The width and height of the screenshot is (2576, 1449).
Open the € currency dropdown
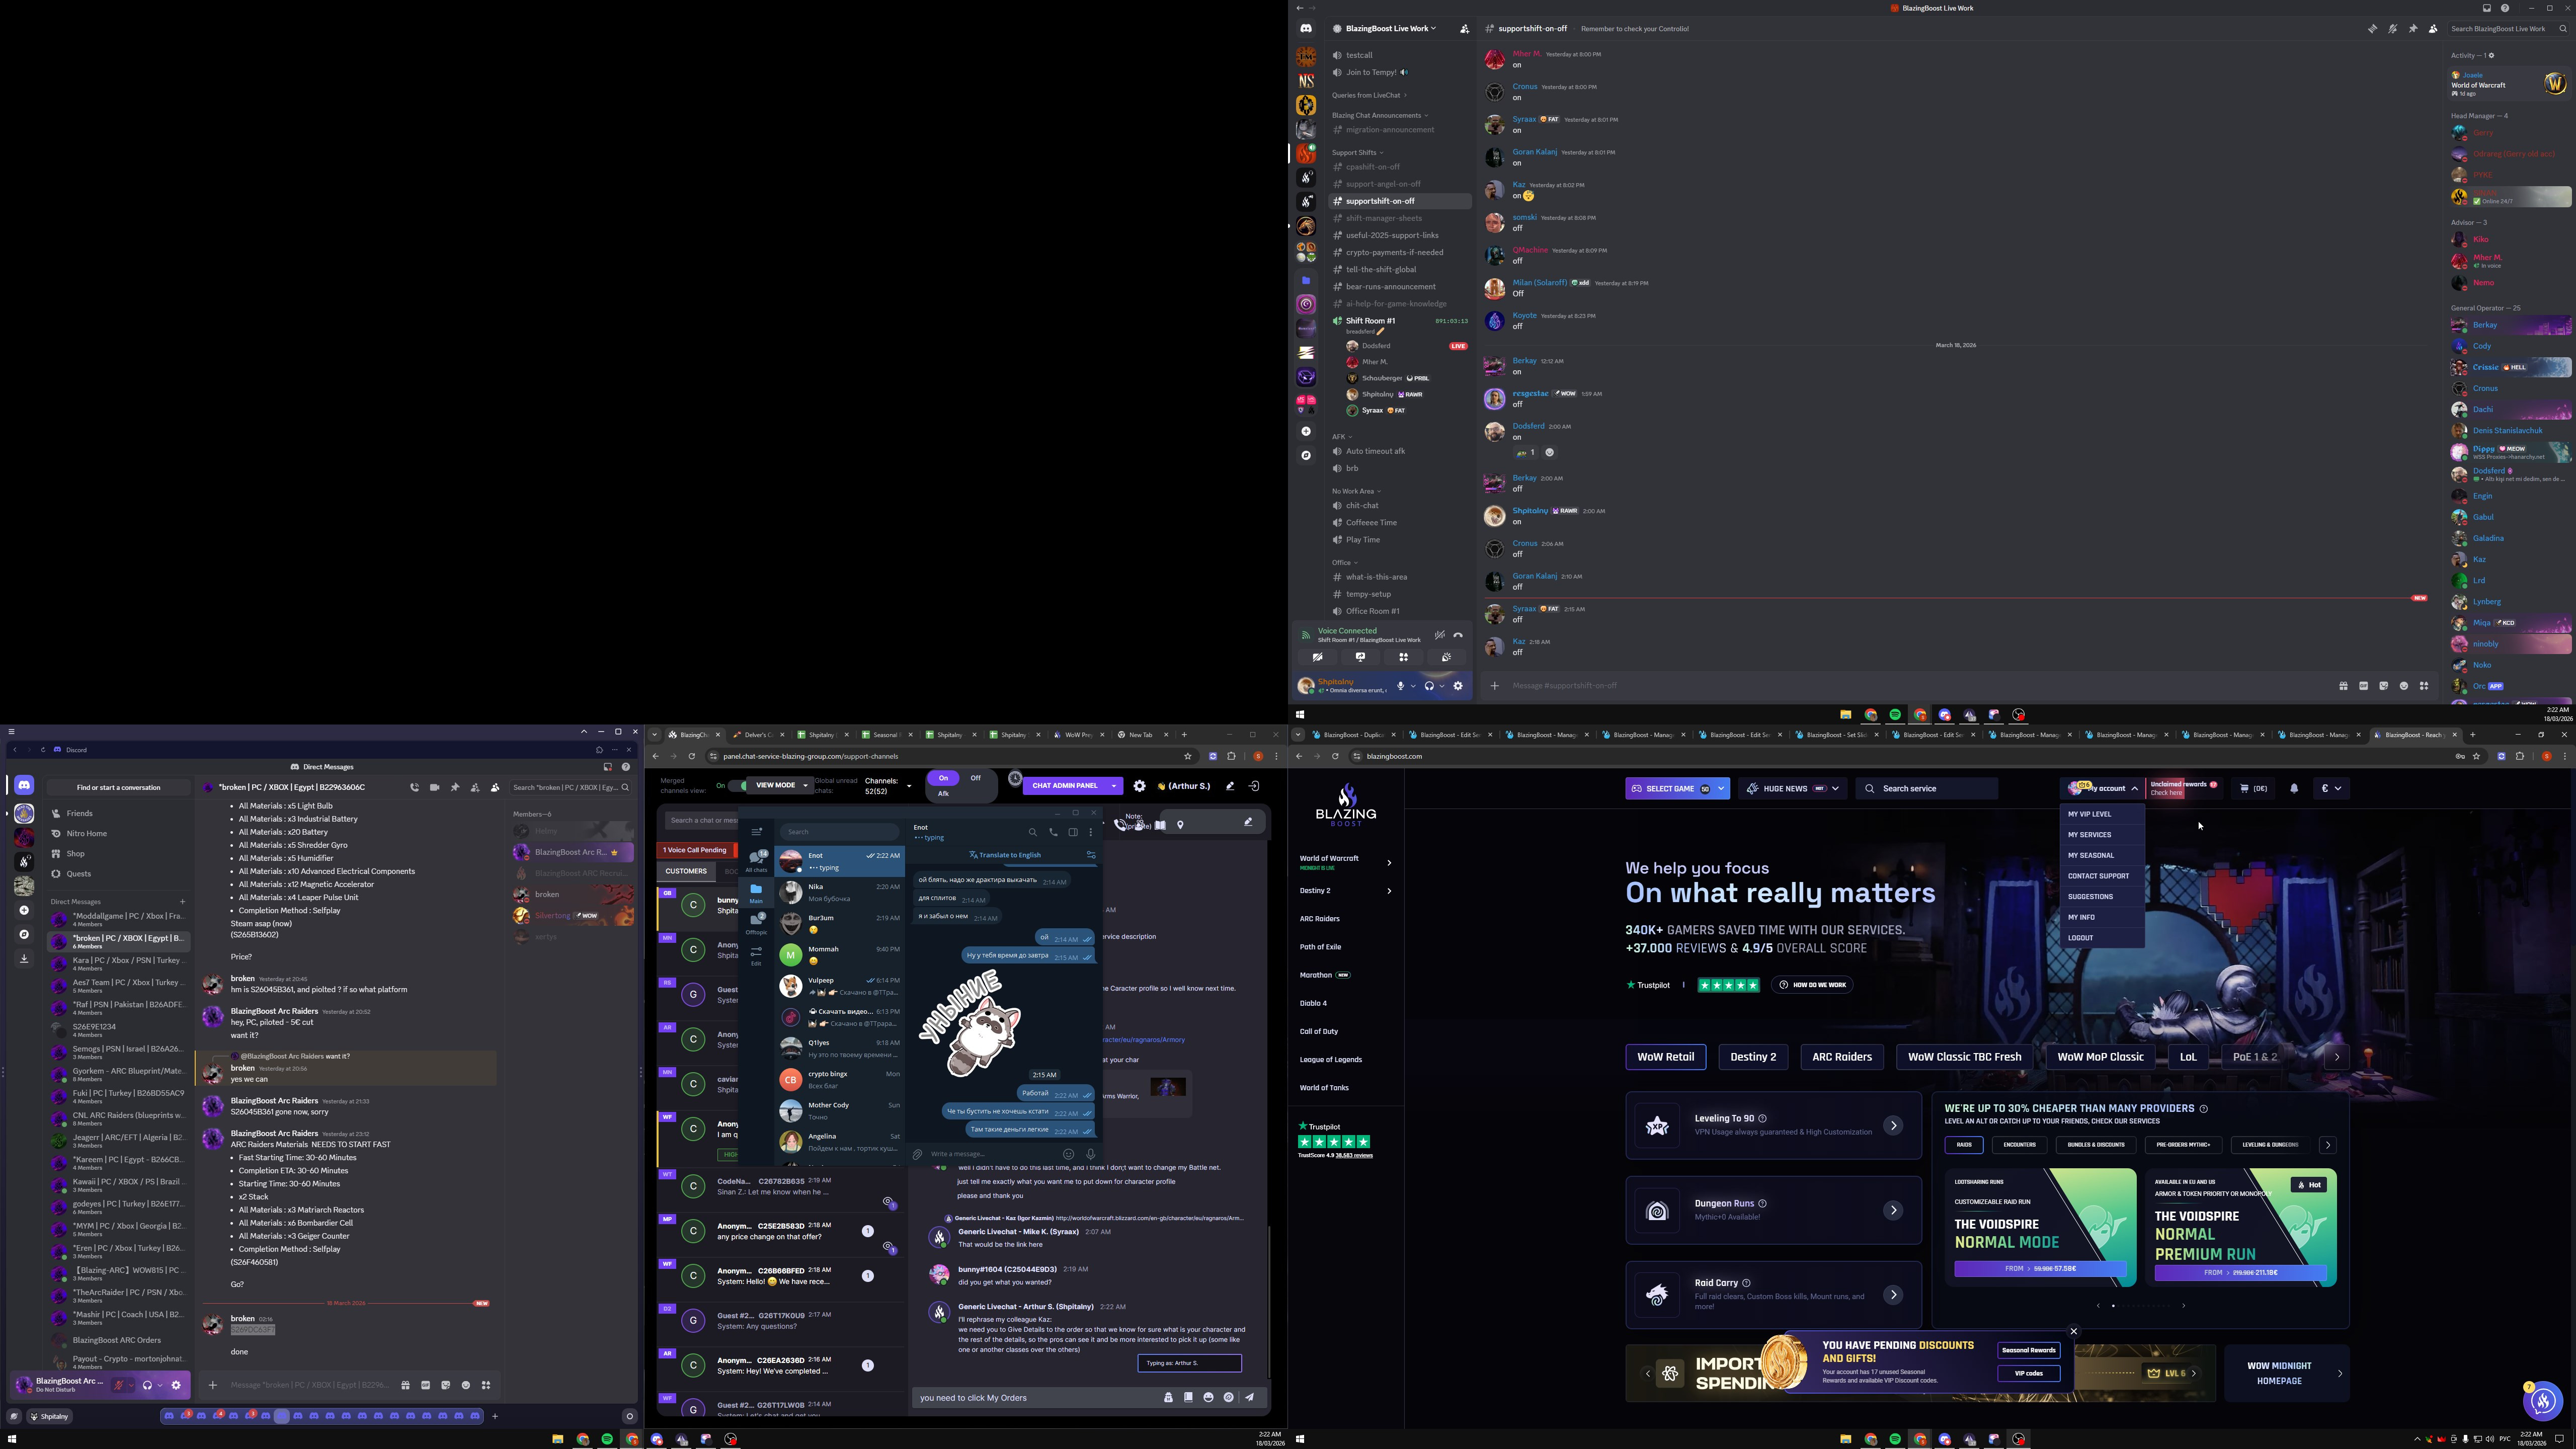(2331, 788)
